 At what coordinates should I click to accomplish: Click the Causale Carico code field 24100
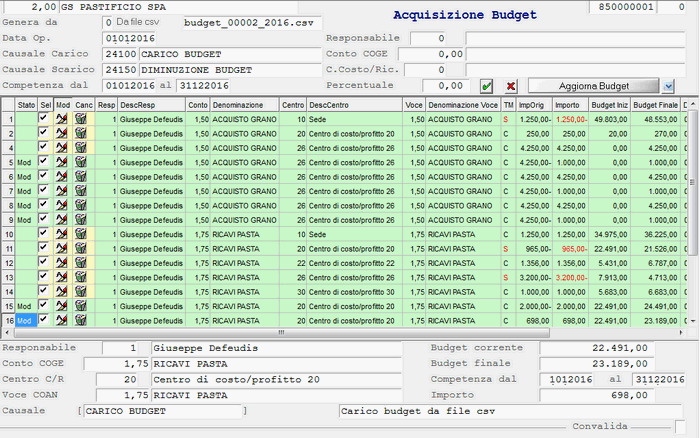point(120,54)
